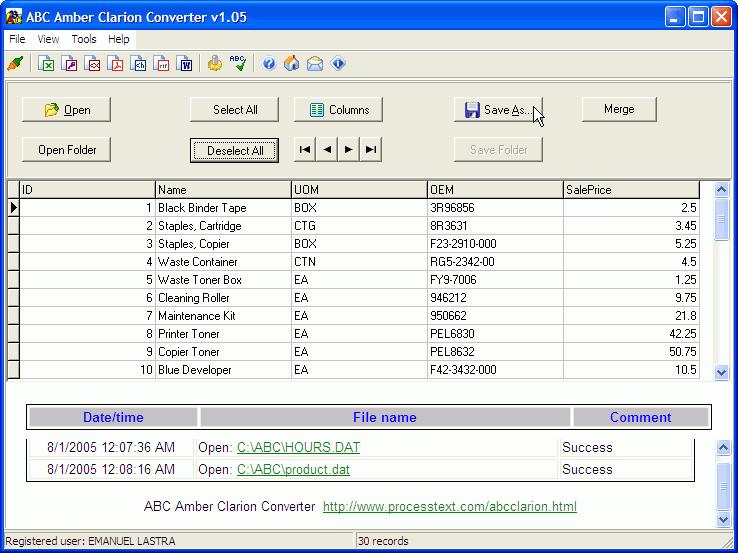
Task: Click the blue help question mark icon
Action: point(269,64)
